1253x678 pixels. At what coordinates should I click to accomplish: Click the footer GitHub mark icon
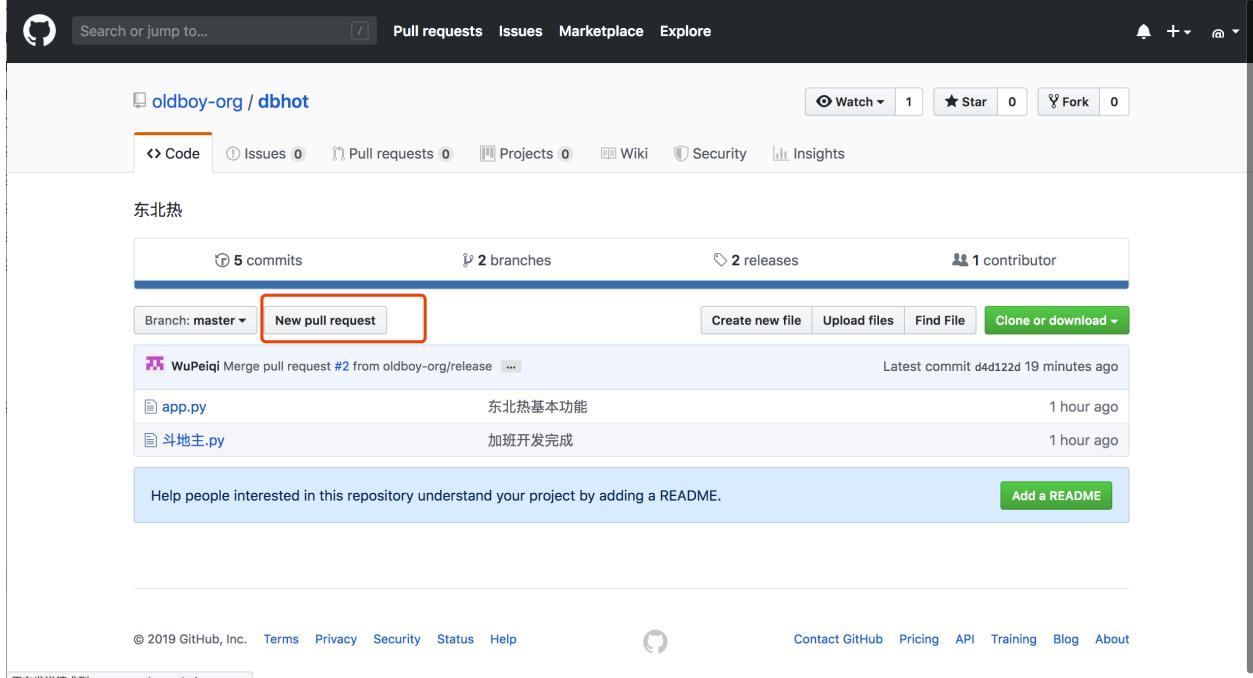click(x=654, y=640)
